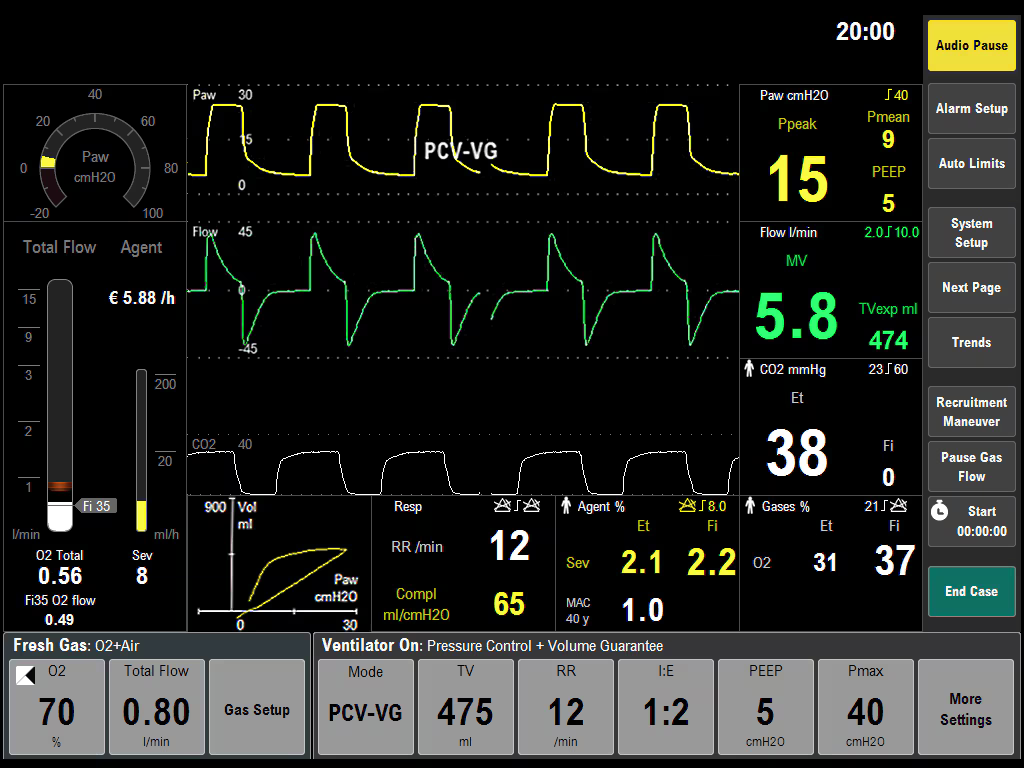Toggle Pause Gas Flow
This screenshot has height=768, width=1024.
971,467
